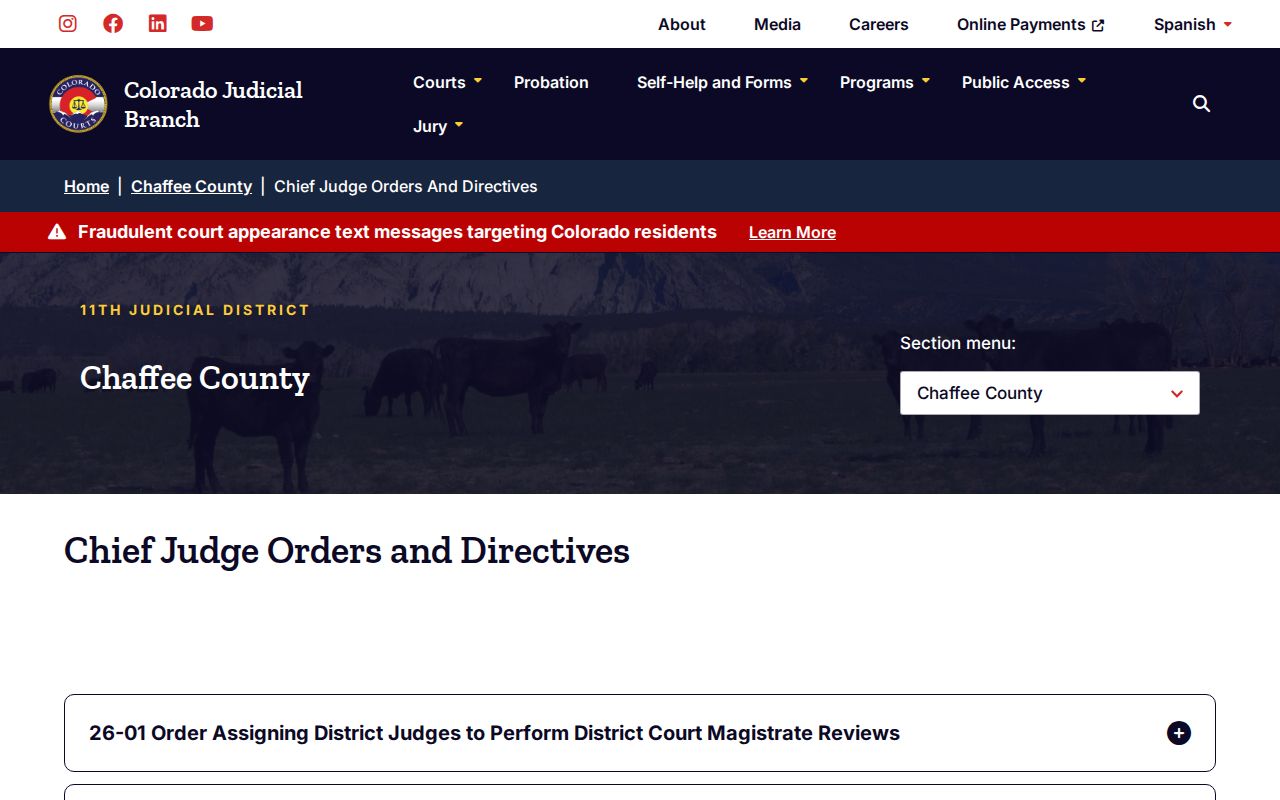Click the Chief Judge Orders And Directives breadcrumb text

(x=406, y=186)
